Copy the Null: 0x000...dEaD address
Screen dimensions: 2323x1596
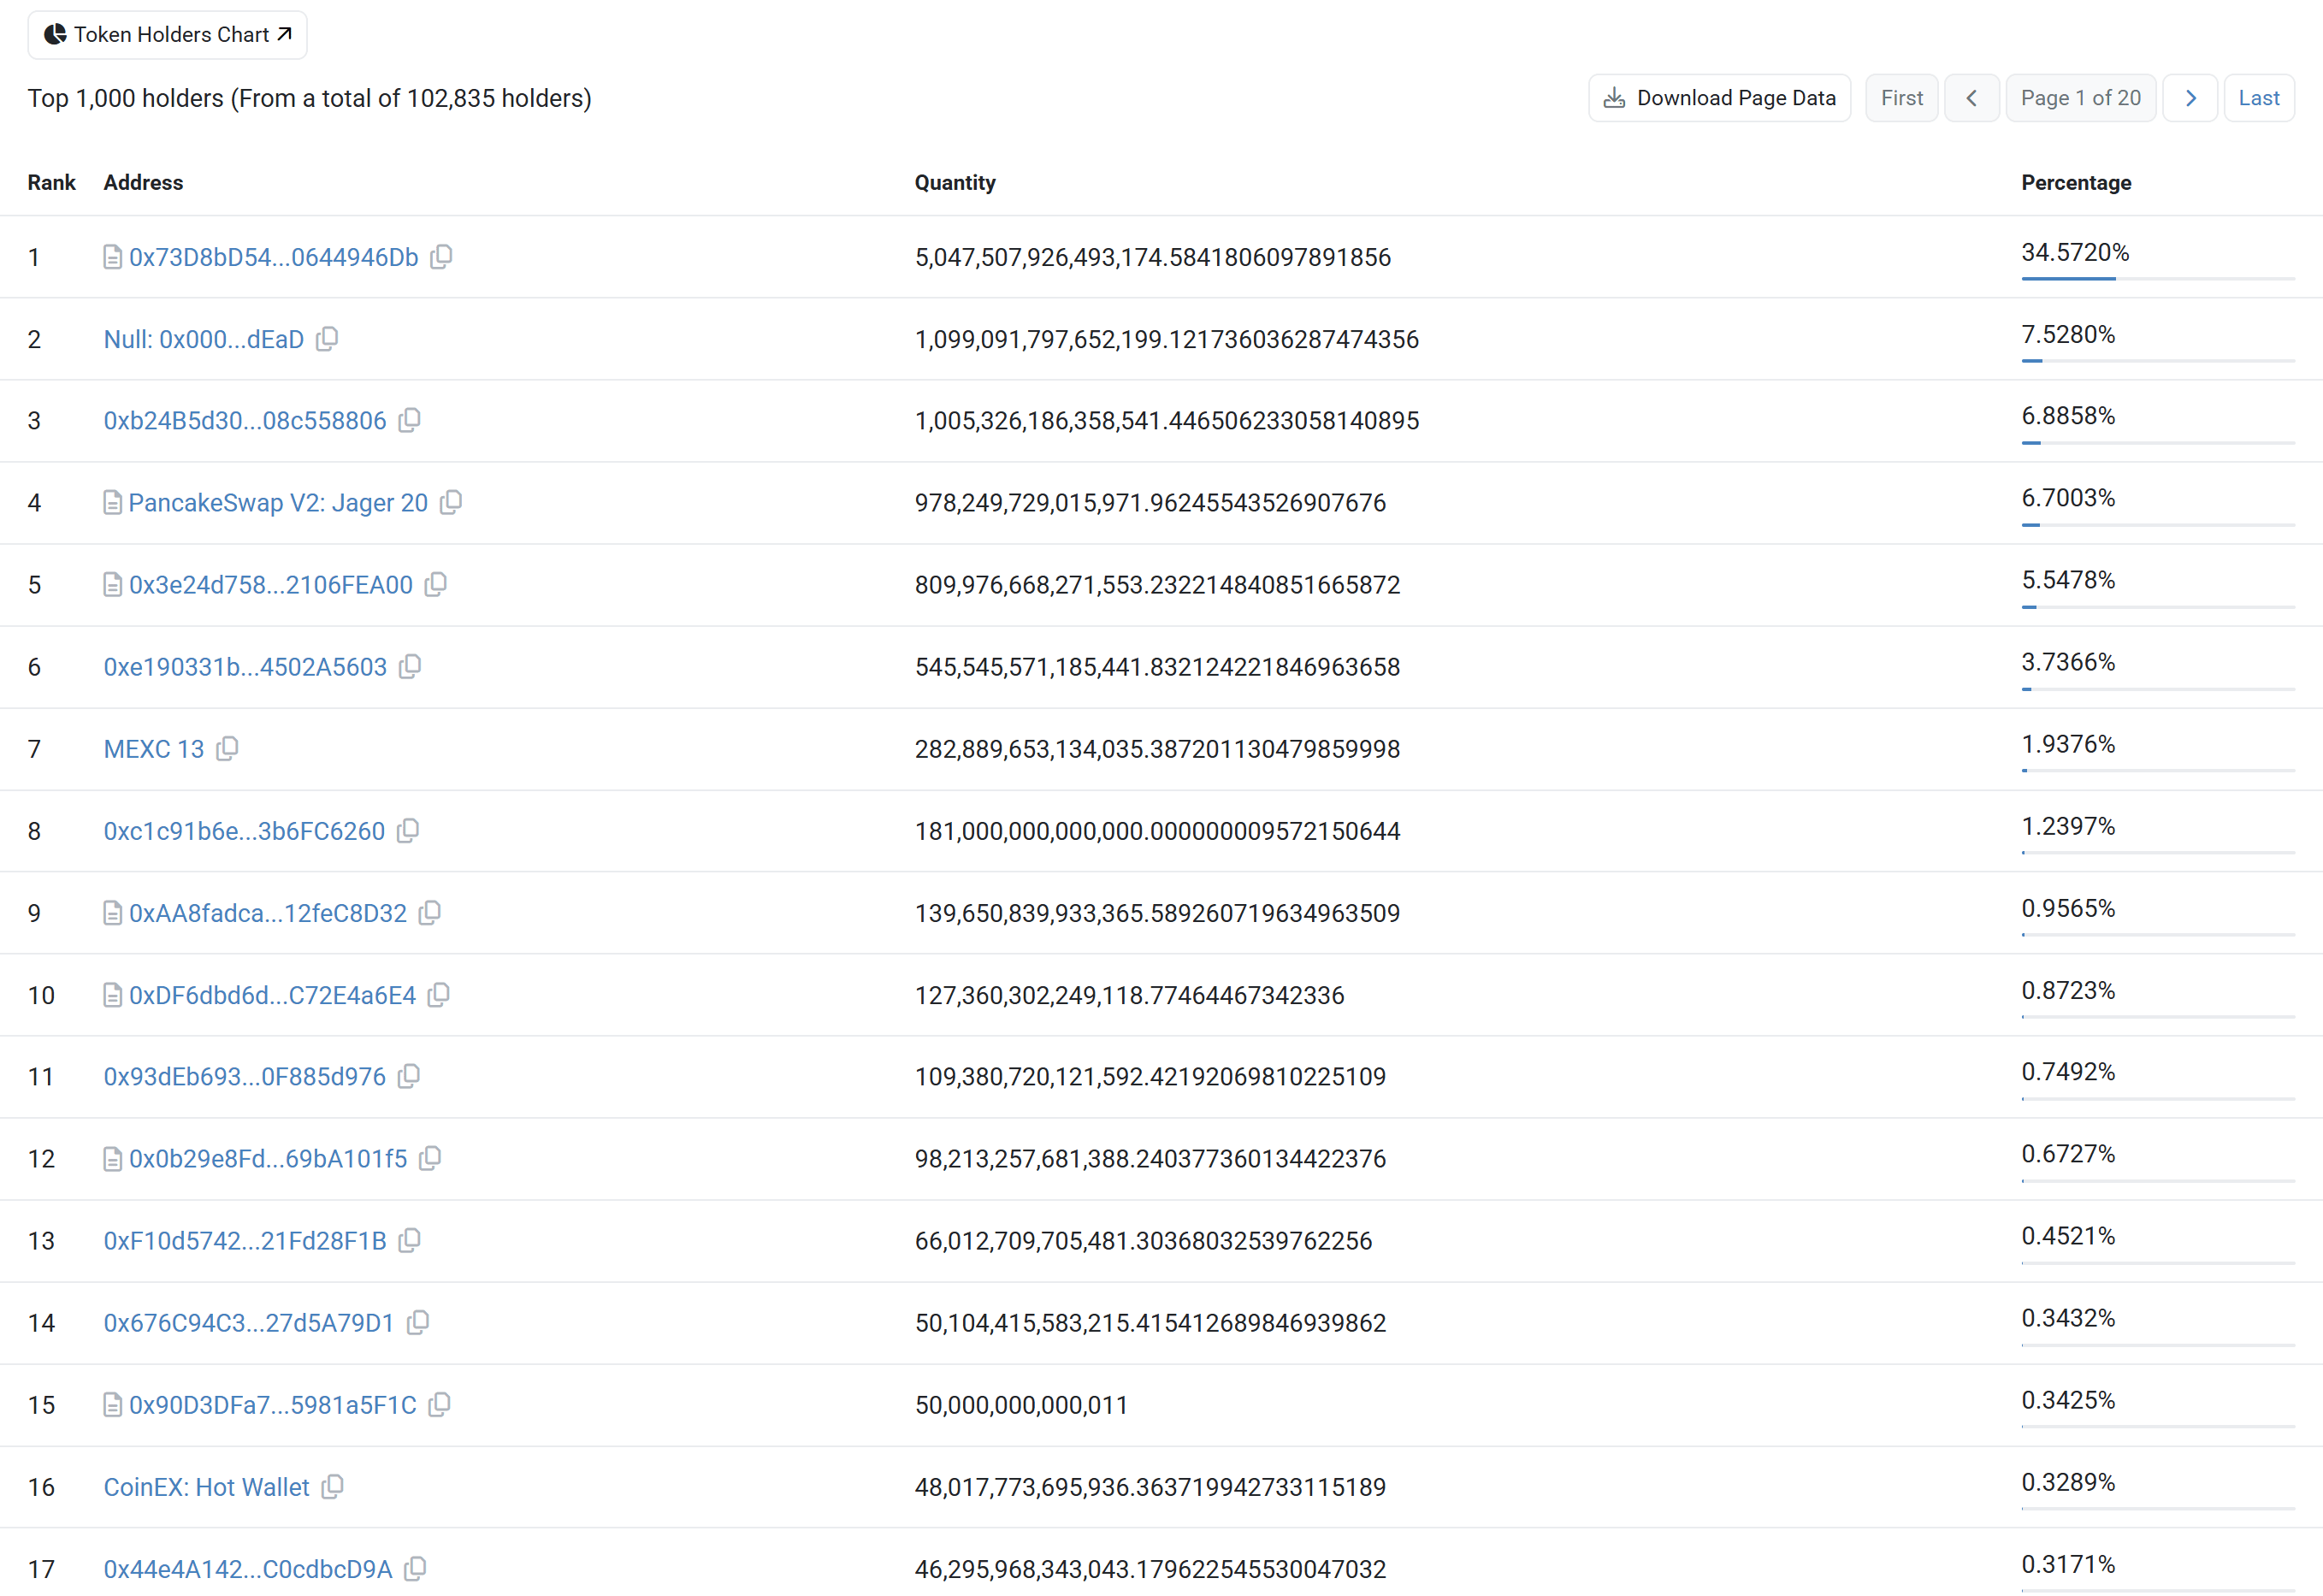pos(327,339)
